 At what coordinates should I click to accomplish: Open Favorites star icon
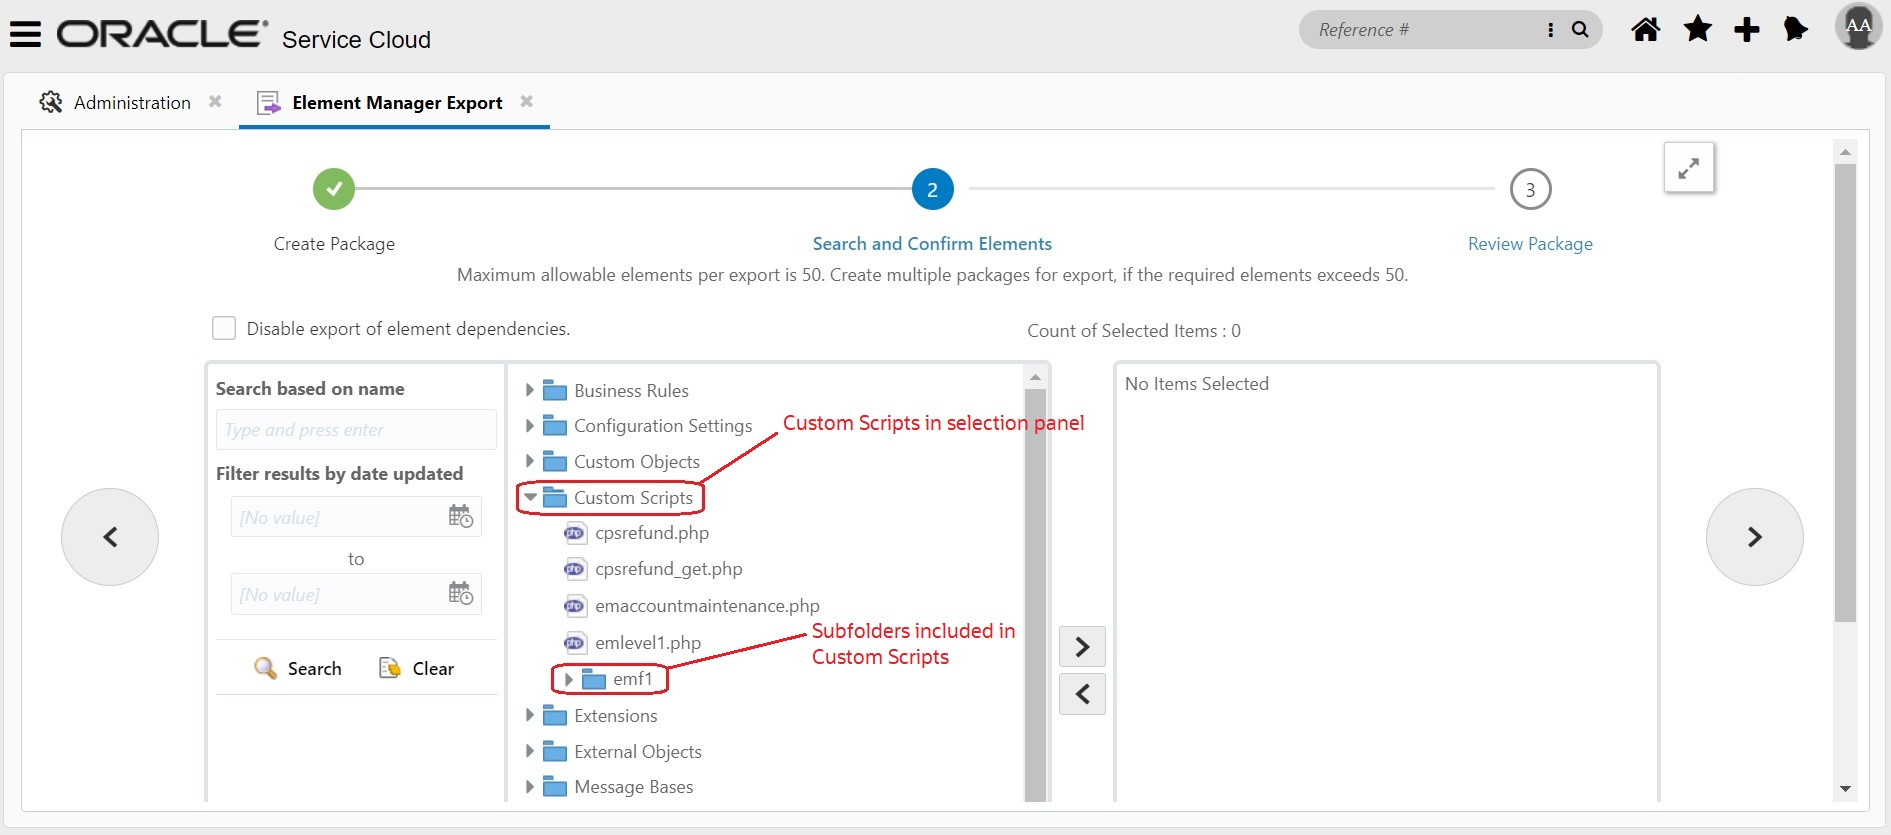(1697, 30)
